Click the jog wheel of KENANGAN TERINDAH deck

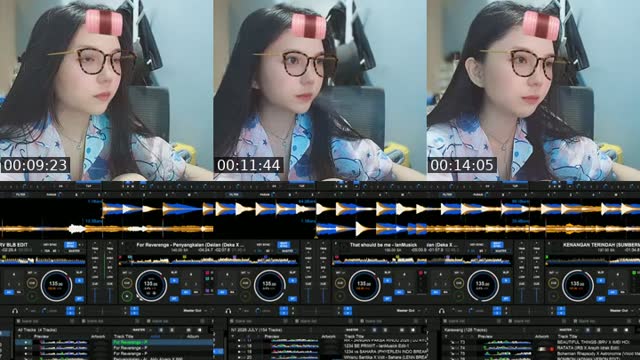578,285
